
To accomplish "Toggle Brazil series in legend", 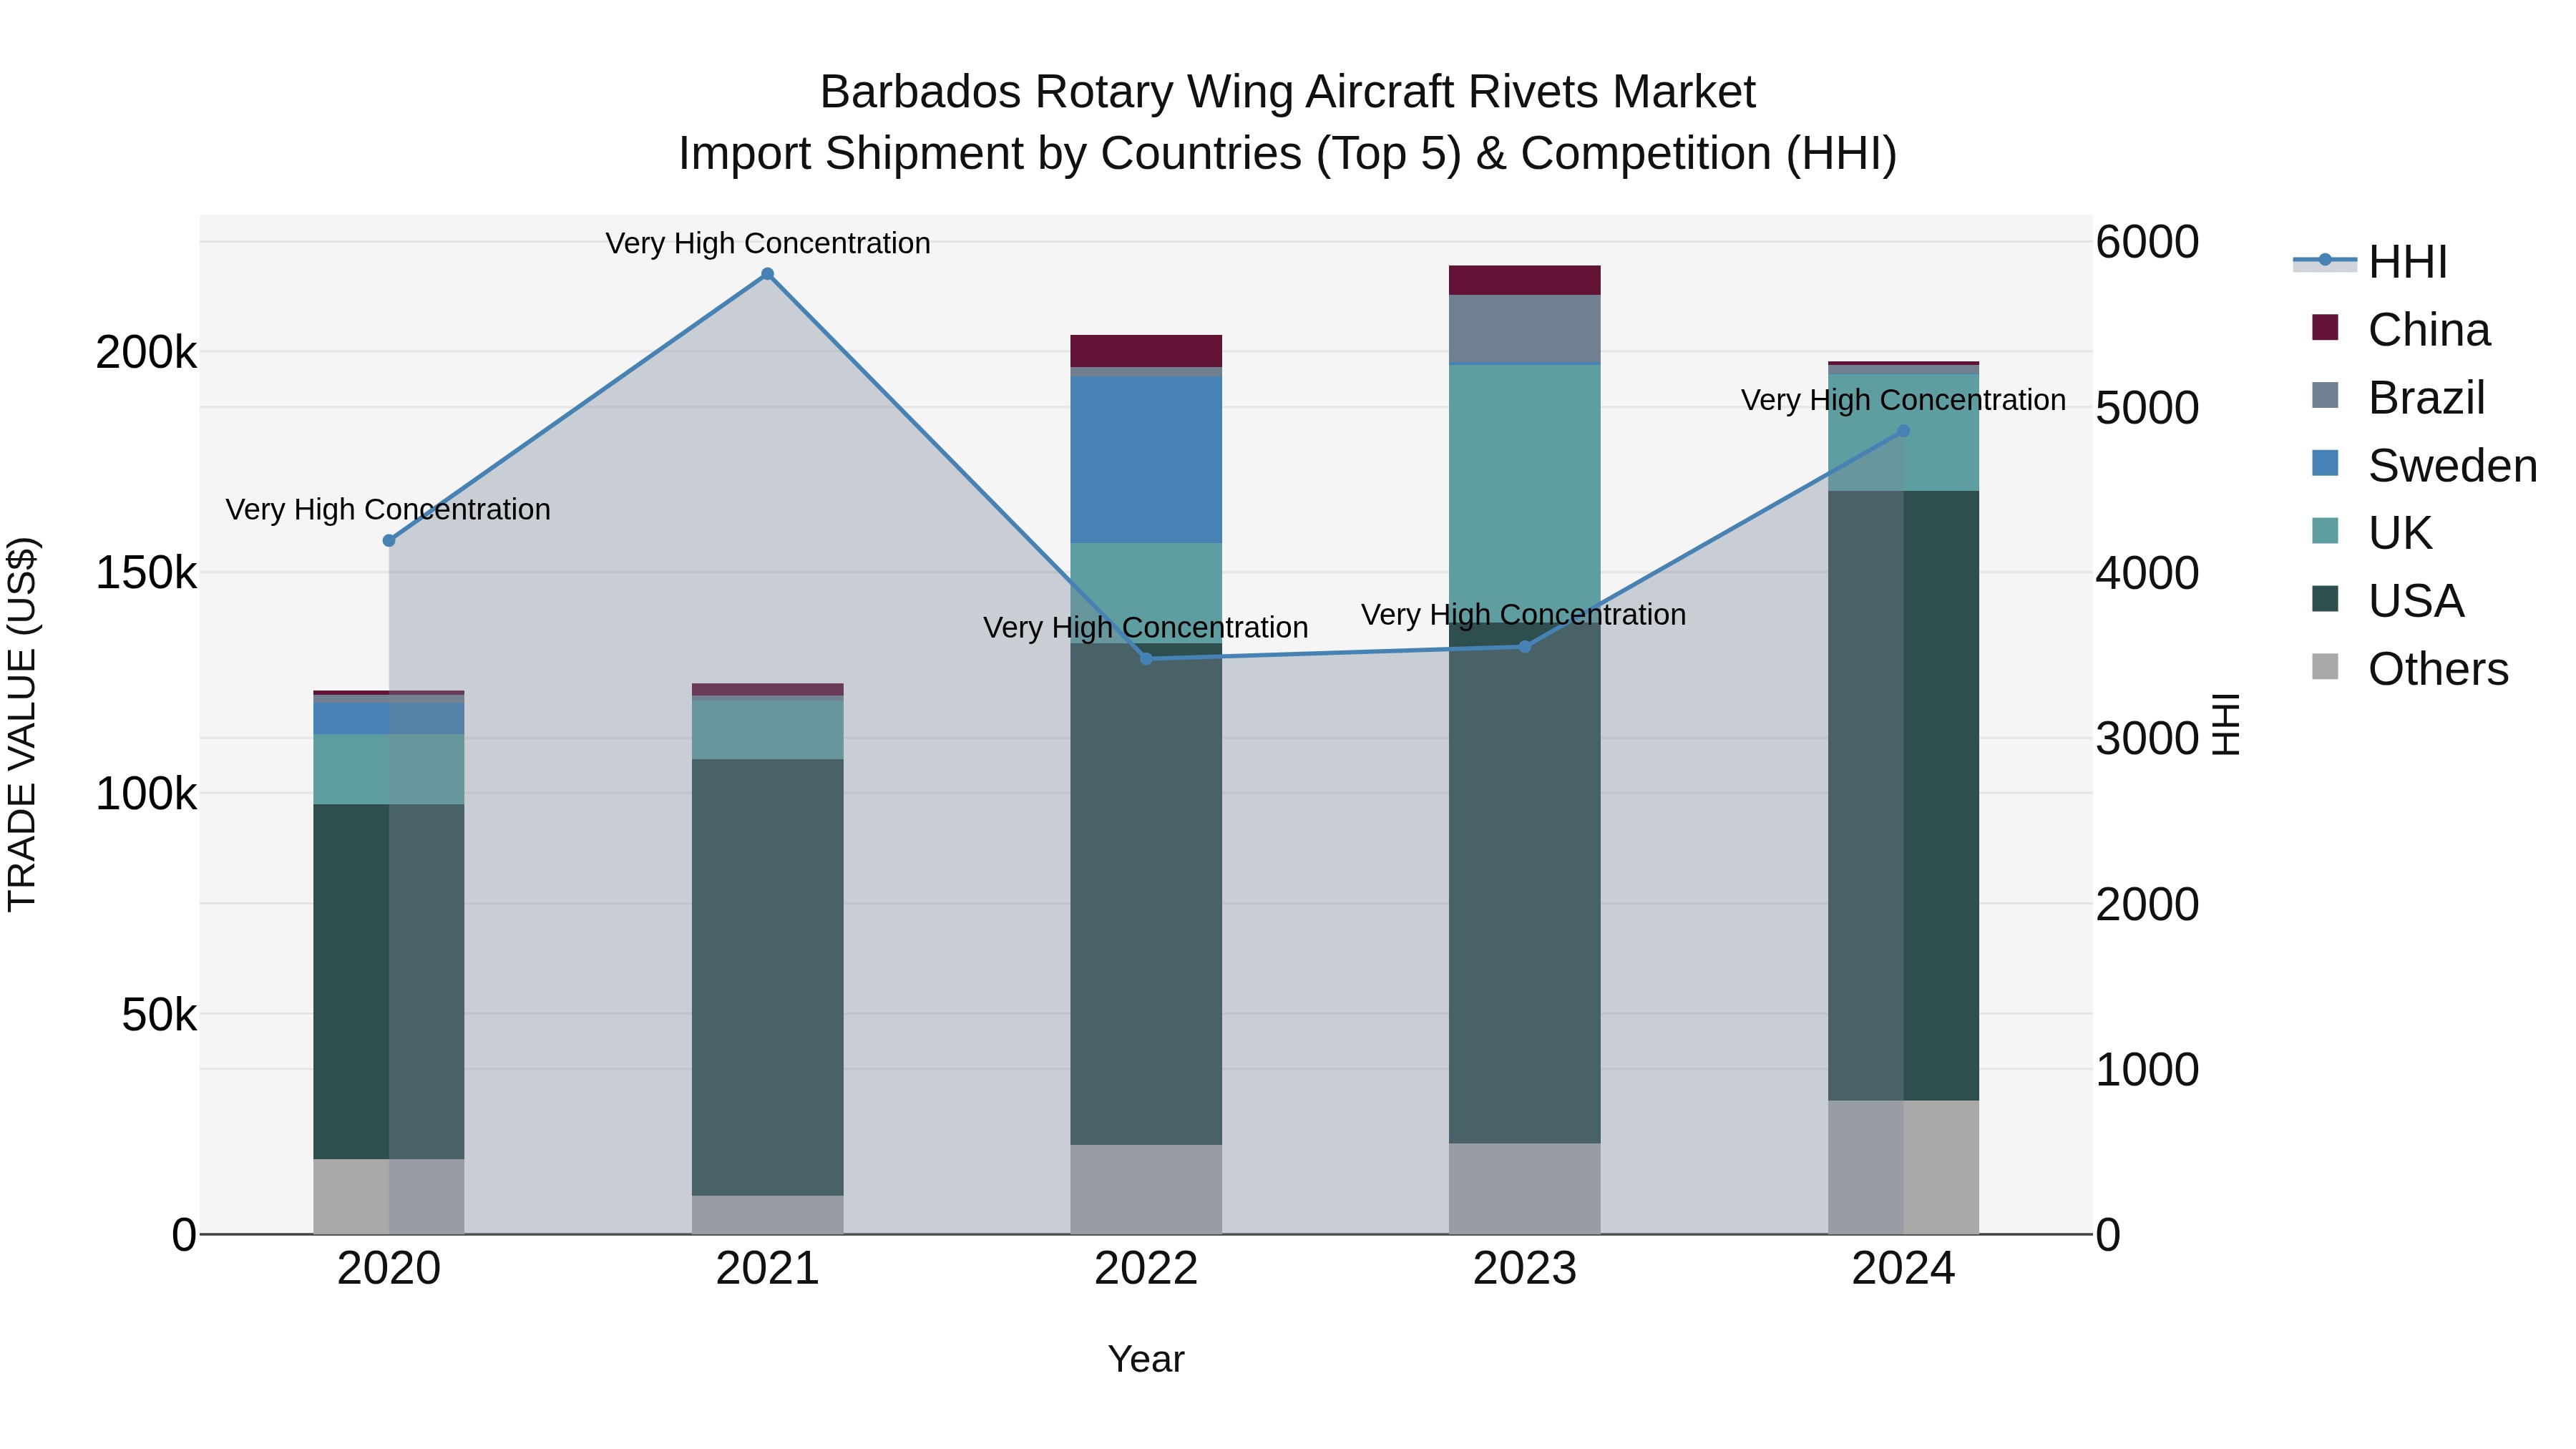I will pos(2398,398).
